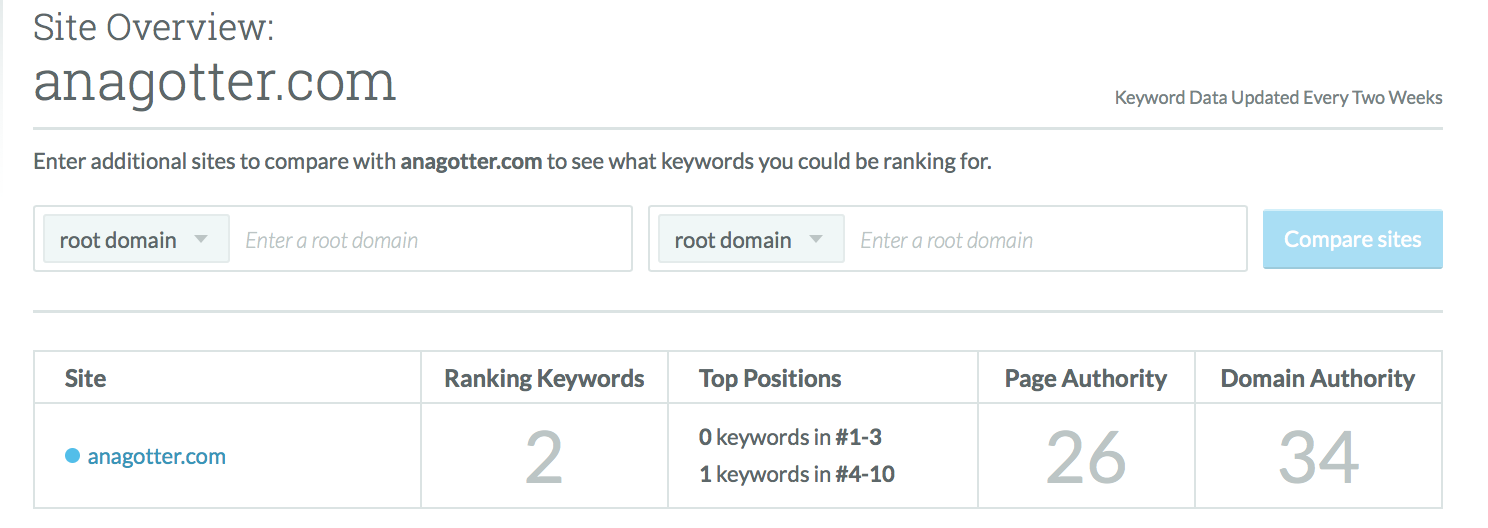Select the Page Authority column header
The width and height of the screenshot is (1488, 528).
point(1085,379)
